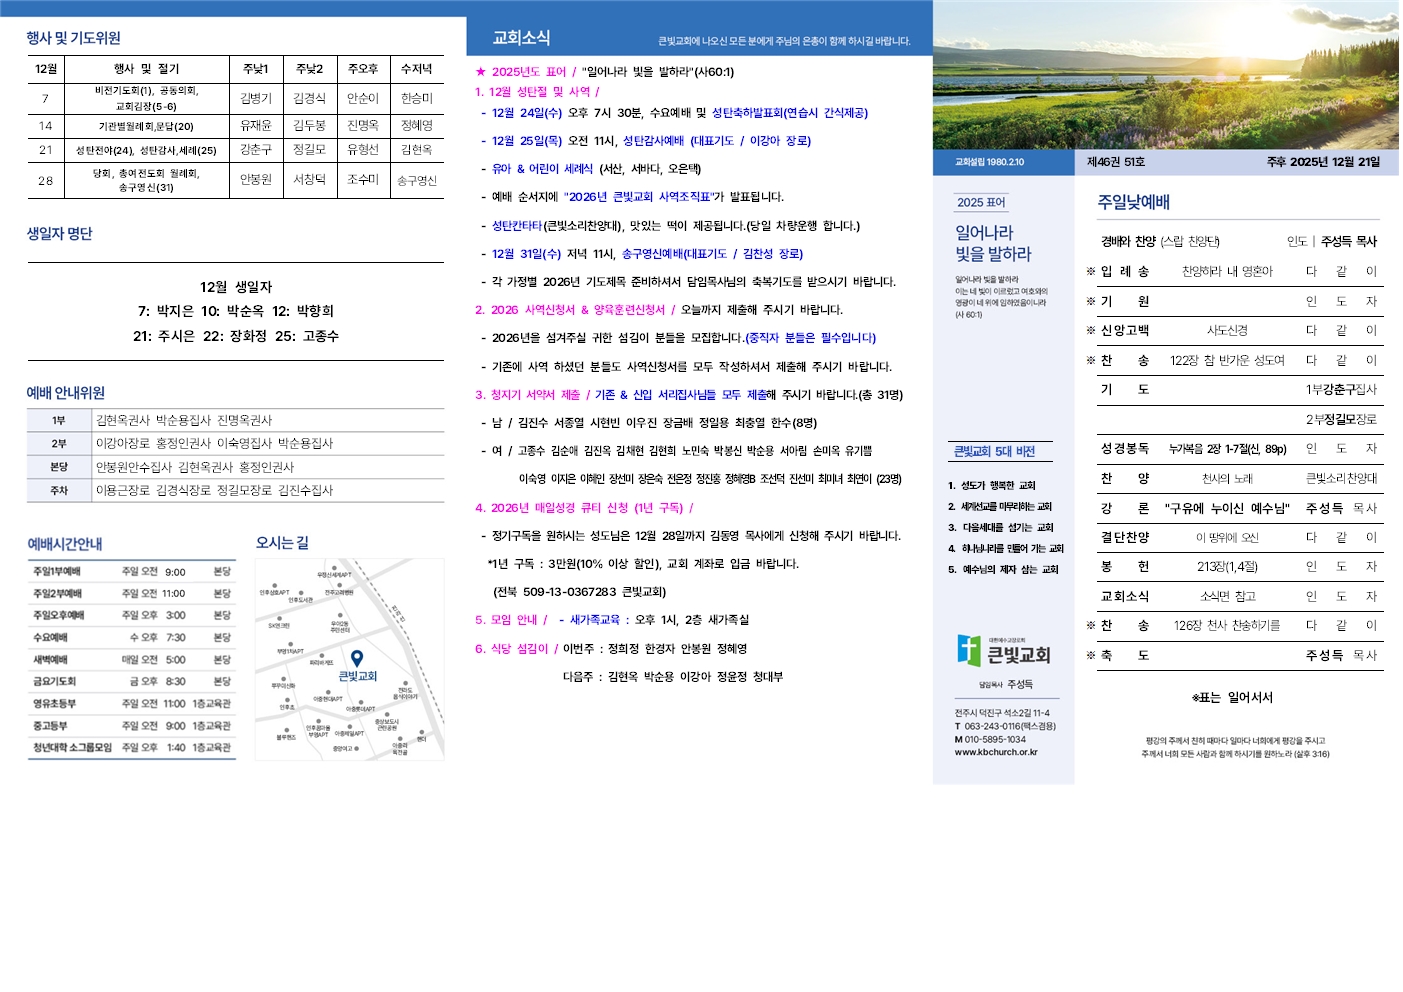This screenshot has height=992, width=1403.
Task: Click the 주낮1 column header
Action: click(x=256, y=69)
